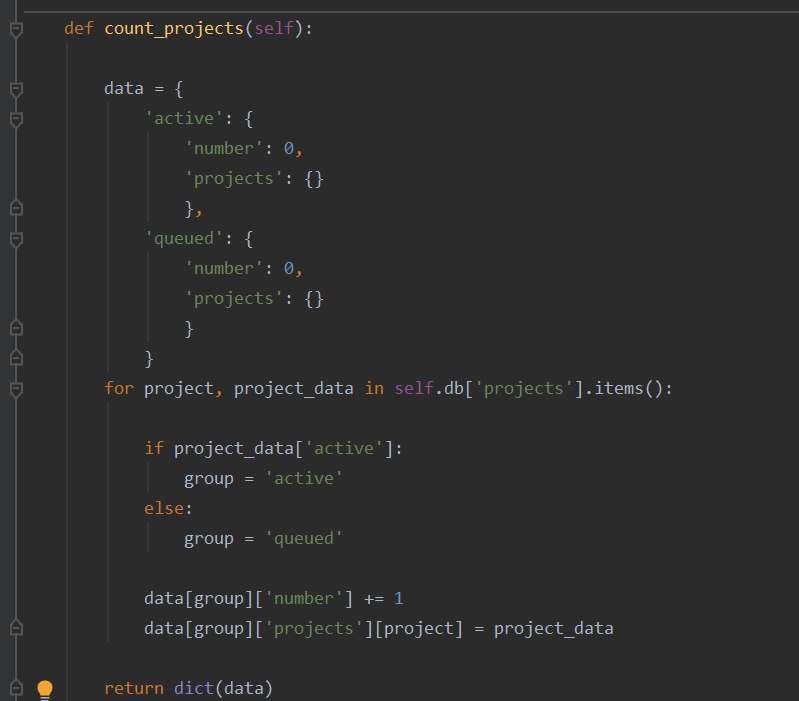This screenshot has width=799, height=701.
Task: Click the 'active' key in data dictionary
Action: (x=183, y=118)
